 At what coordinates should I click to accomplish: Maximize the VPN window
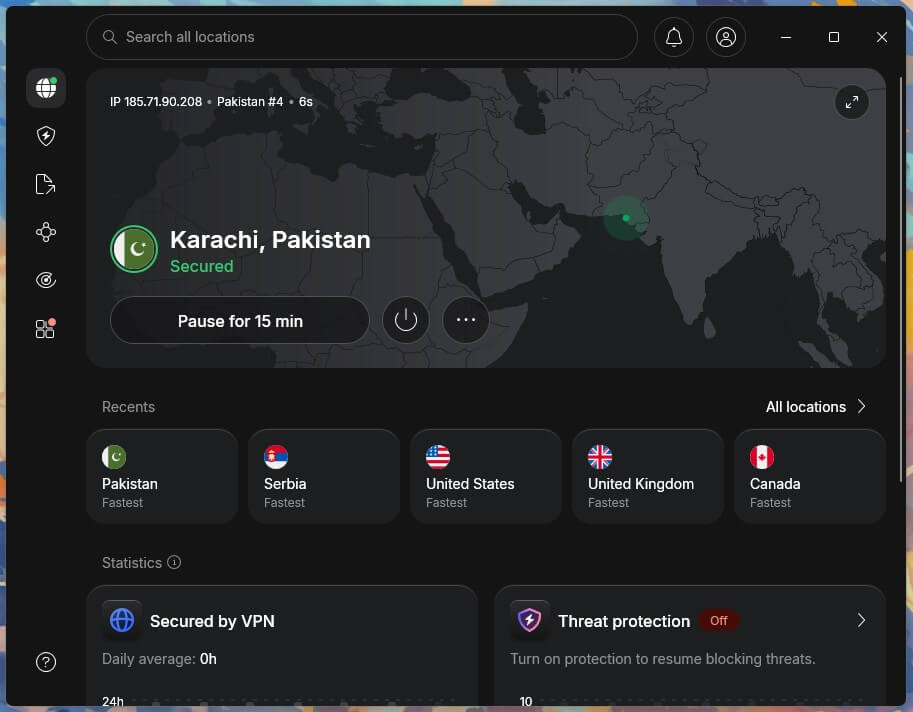(834, 37)
